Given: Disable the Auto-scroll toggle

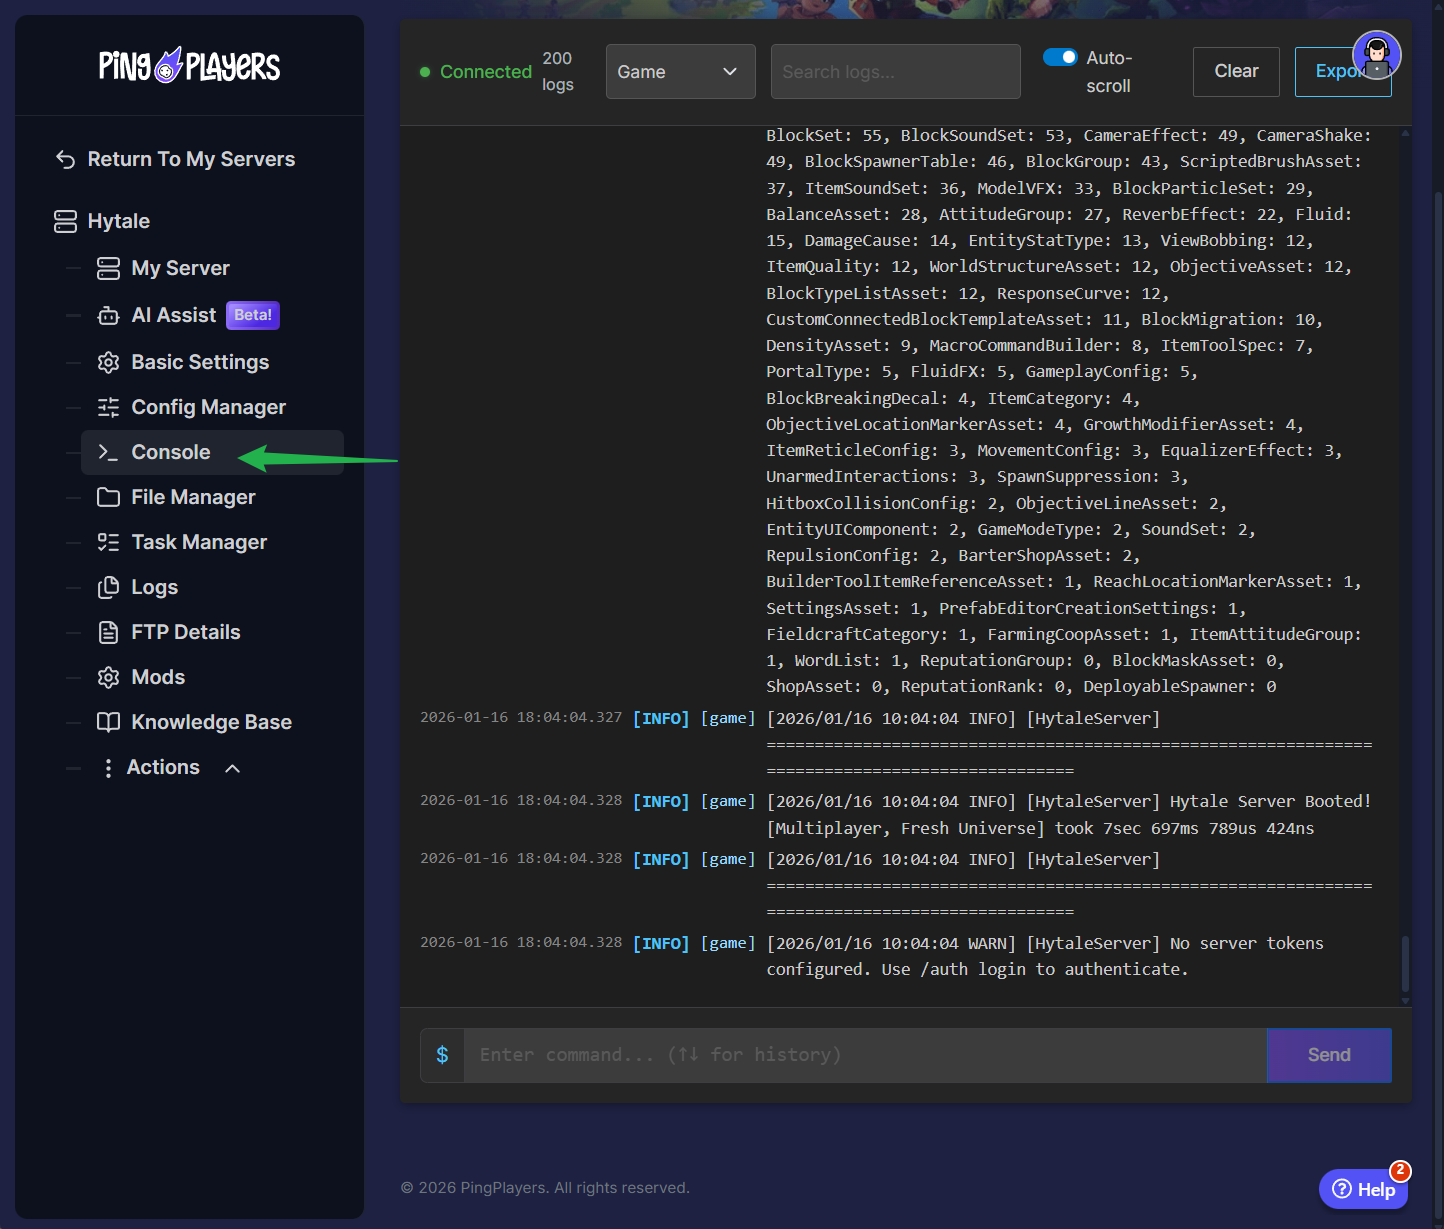Looking at the screenshot, I should pyautogui.click(x=1060, y=58).
